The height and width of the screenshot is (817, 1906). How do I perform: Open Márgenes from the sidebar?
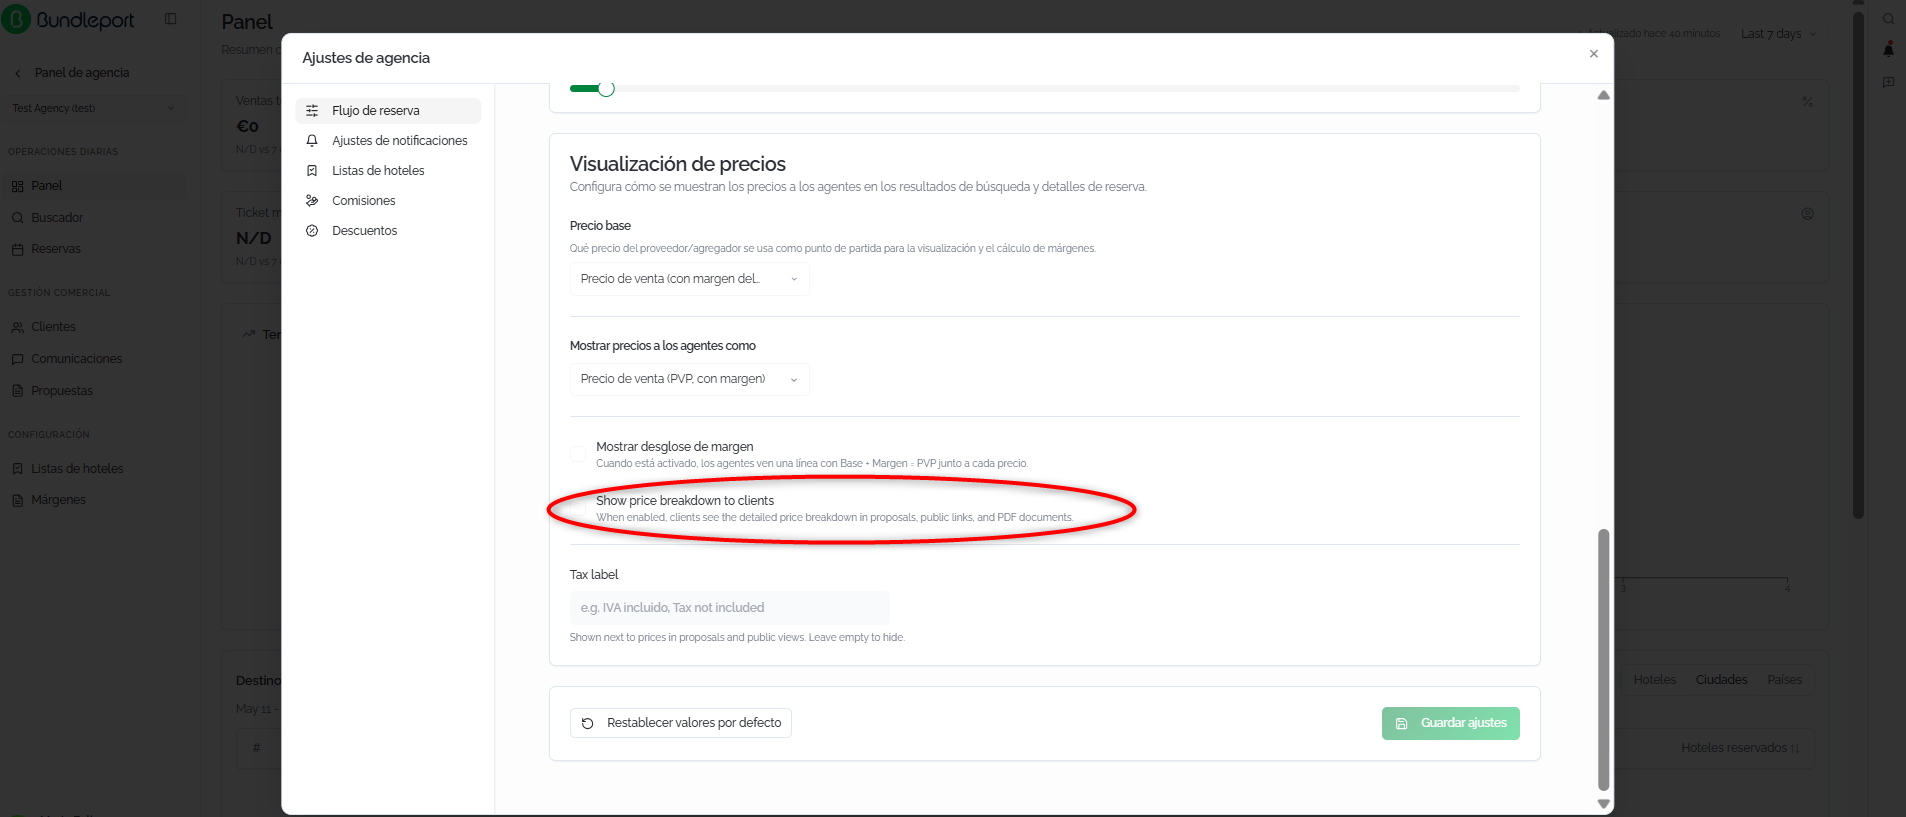tap(93, 500)
